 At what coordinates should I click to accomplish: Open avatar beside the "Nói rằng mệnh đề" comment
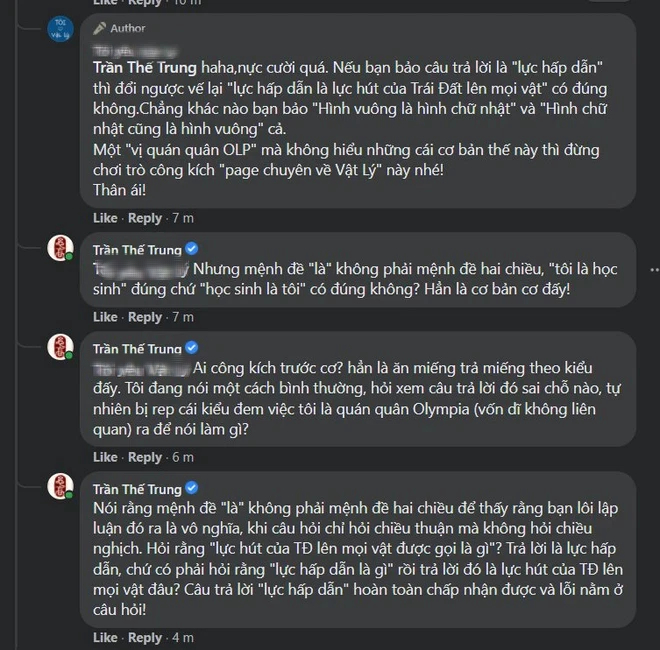(x=60, y=488)
